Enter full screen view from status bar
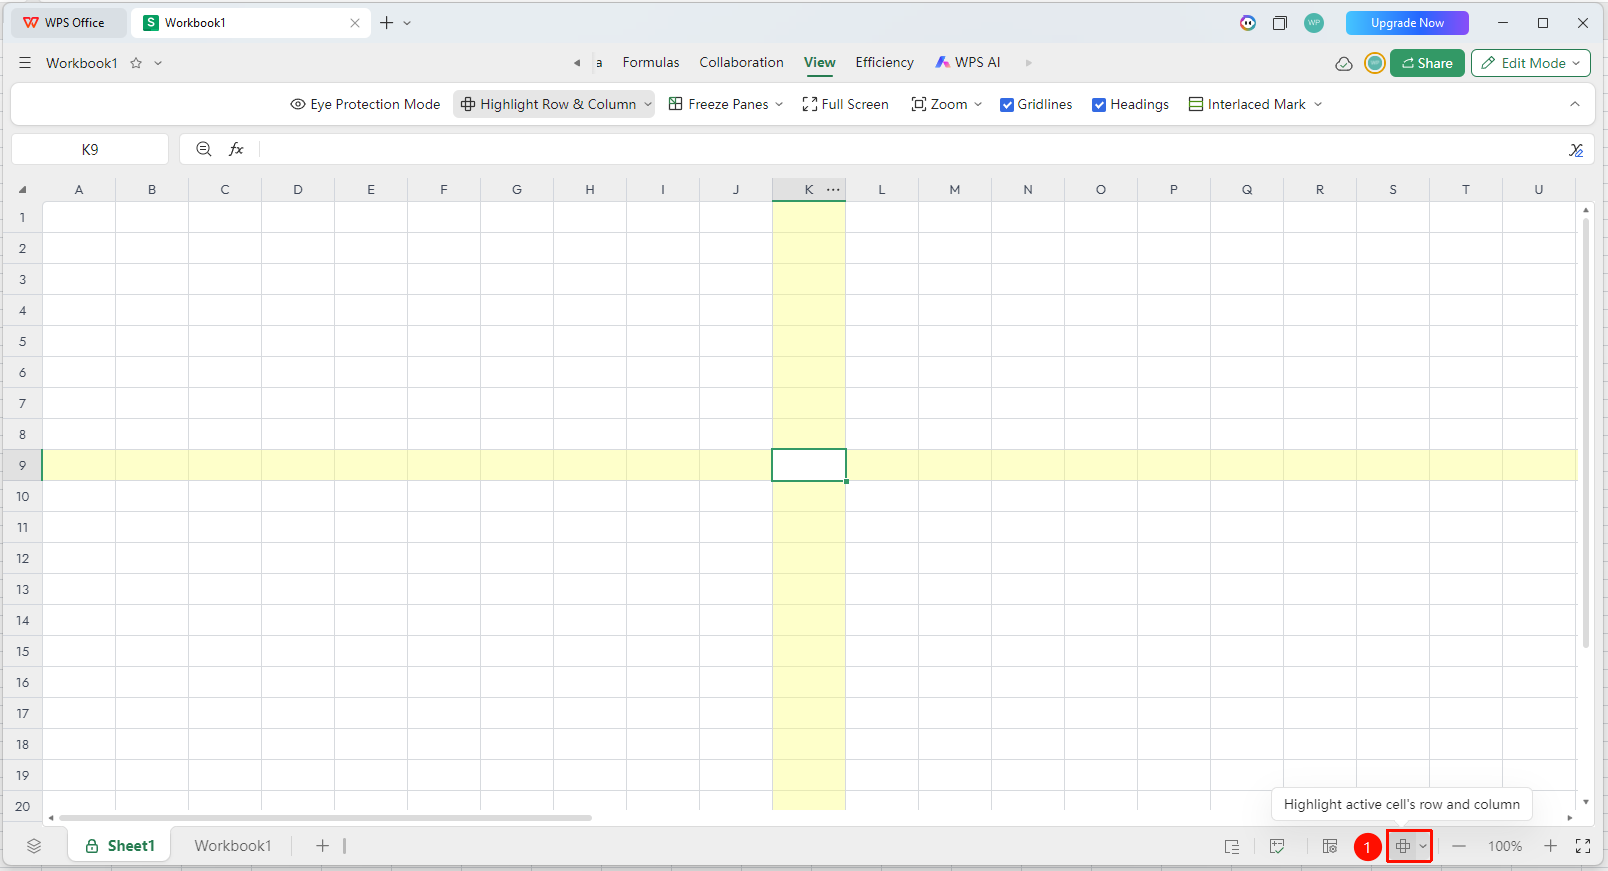1608x871 pixels. click(1583, 846)
